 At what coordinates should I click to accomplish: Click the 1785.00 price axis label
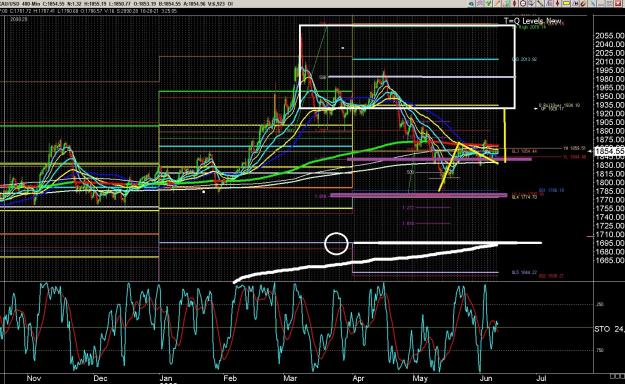click(610, 191)
